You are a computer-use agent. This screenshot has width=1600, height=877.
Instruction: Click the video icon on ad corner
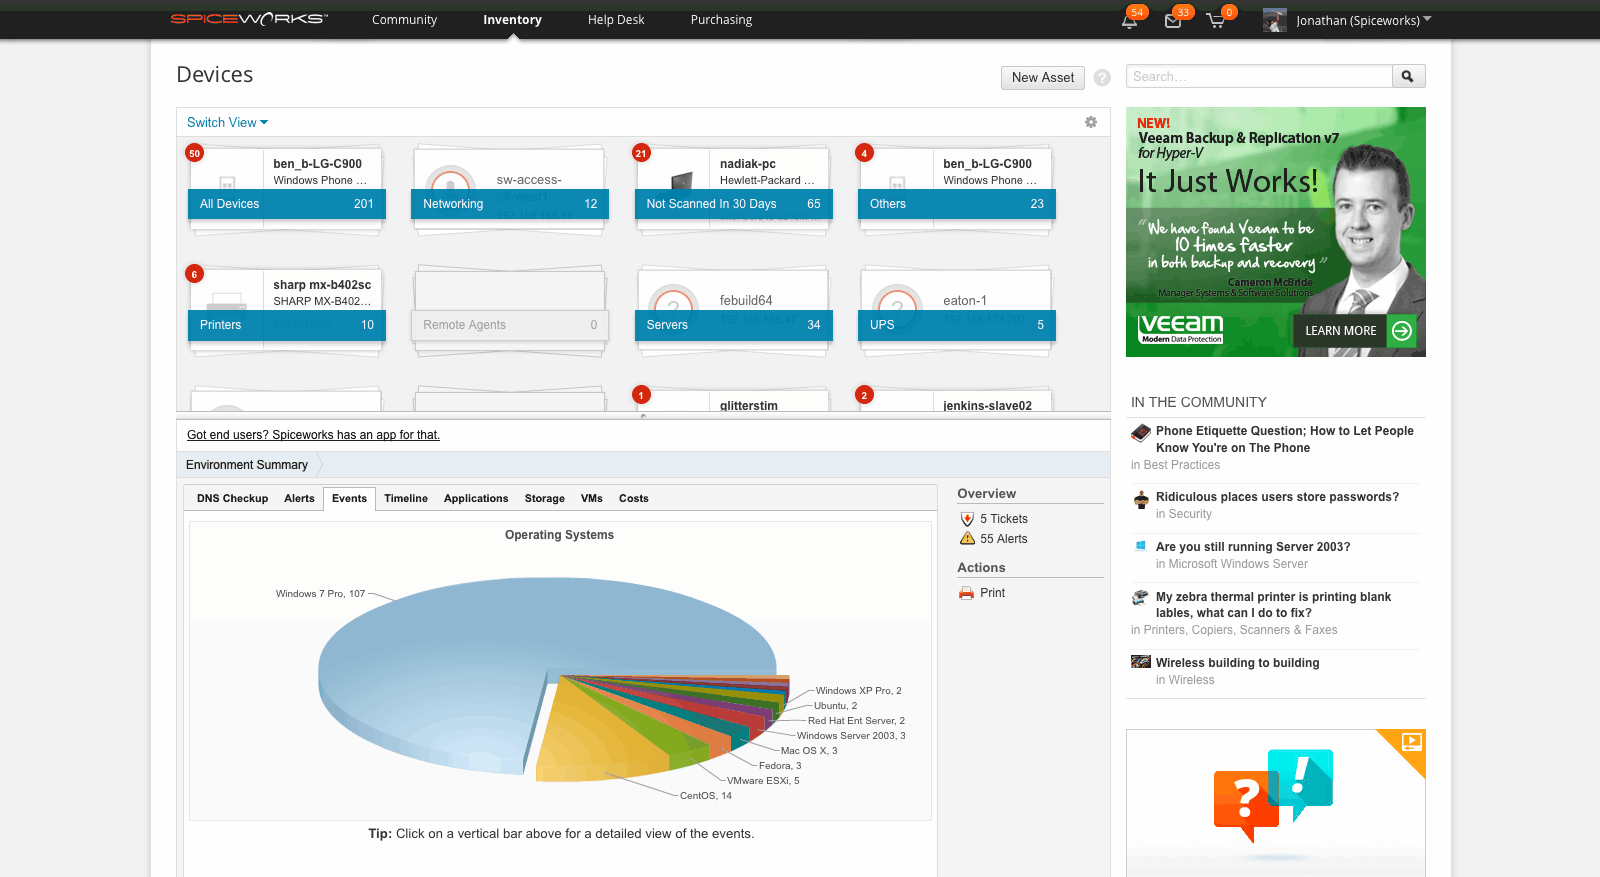tap(1411, 741)
